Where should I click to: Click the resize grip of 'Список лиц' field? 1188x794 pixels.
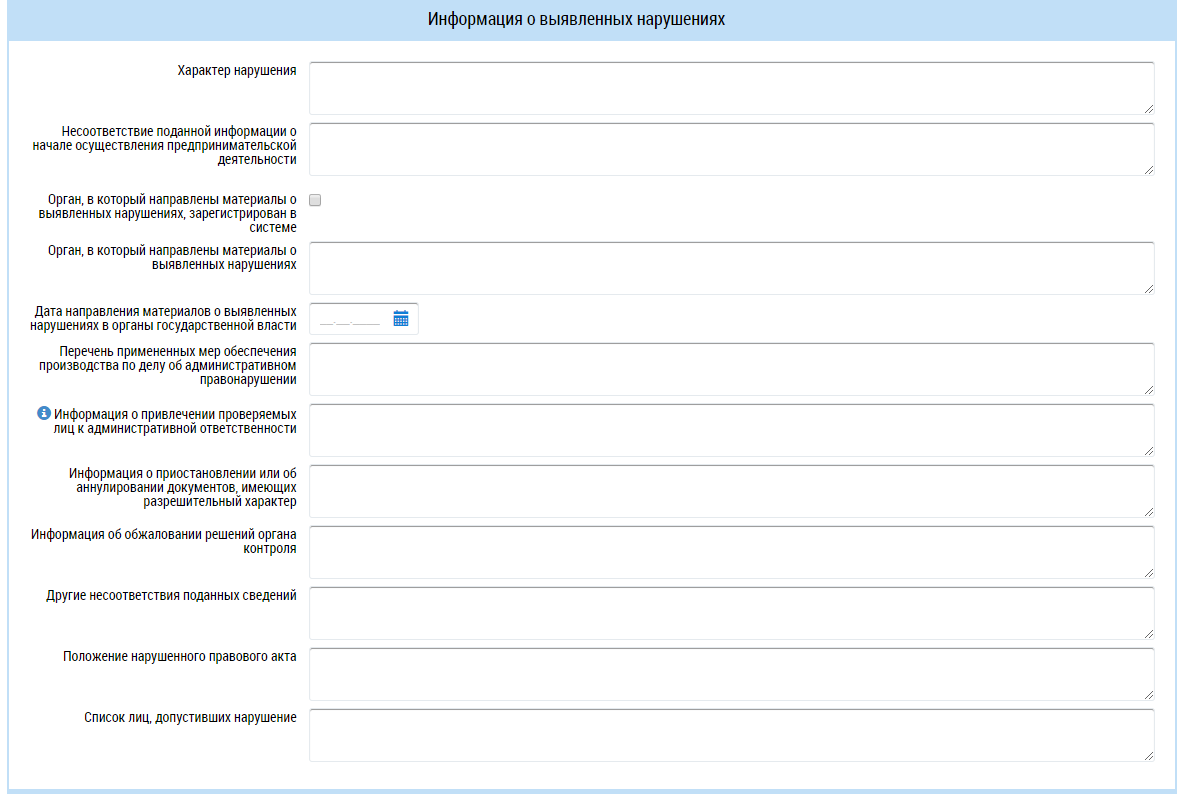(x=1149, y=755)
